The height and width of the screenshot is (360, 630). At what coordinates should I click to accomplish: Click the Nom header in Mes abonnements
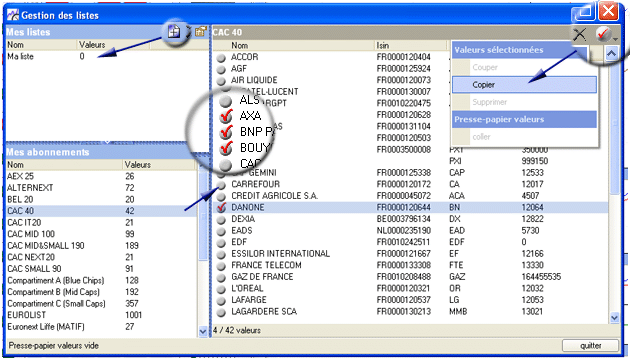[64, 165]
